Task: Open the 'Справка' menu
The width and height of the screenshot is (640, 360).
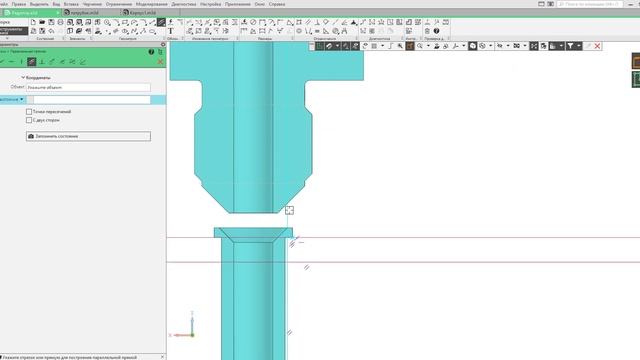Action: click(x=277, y=4)
